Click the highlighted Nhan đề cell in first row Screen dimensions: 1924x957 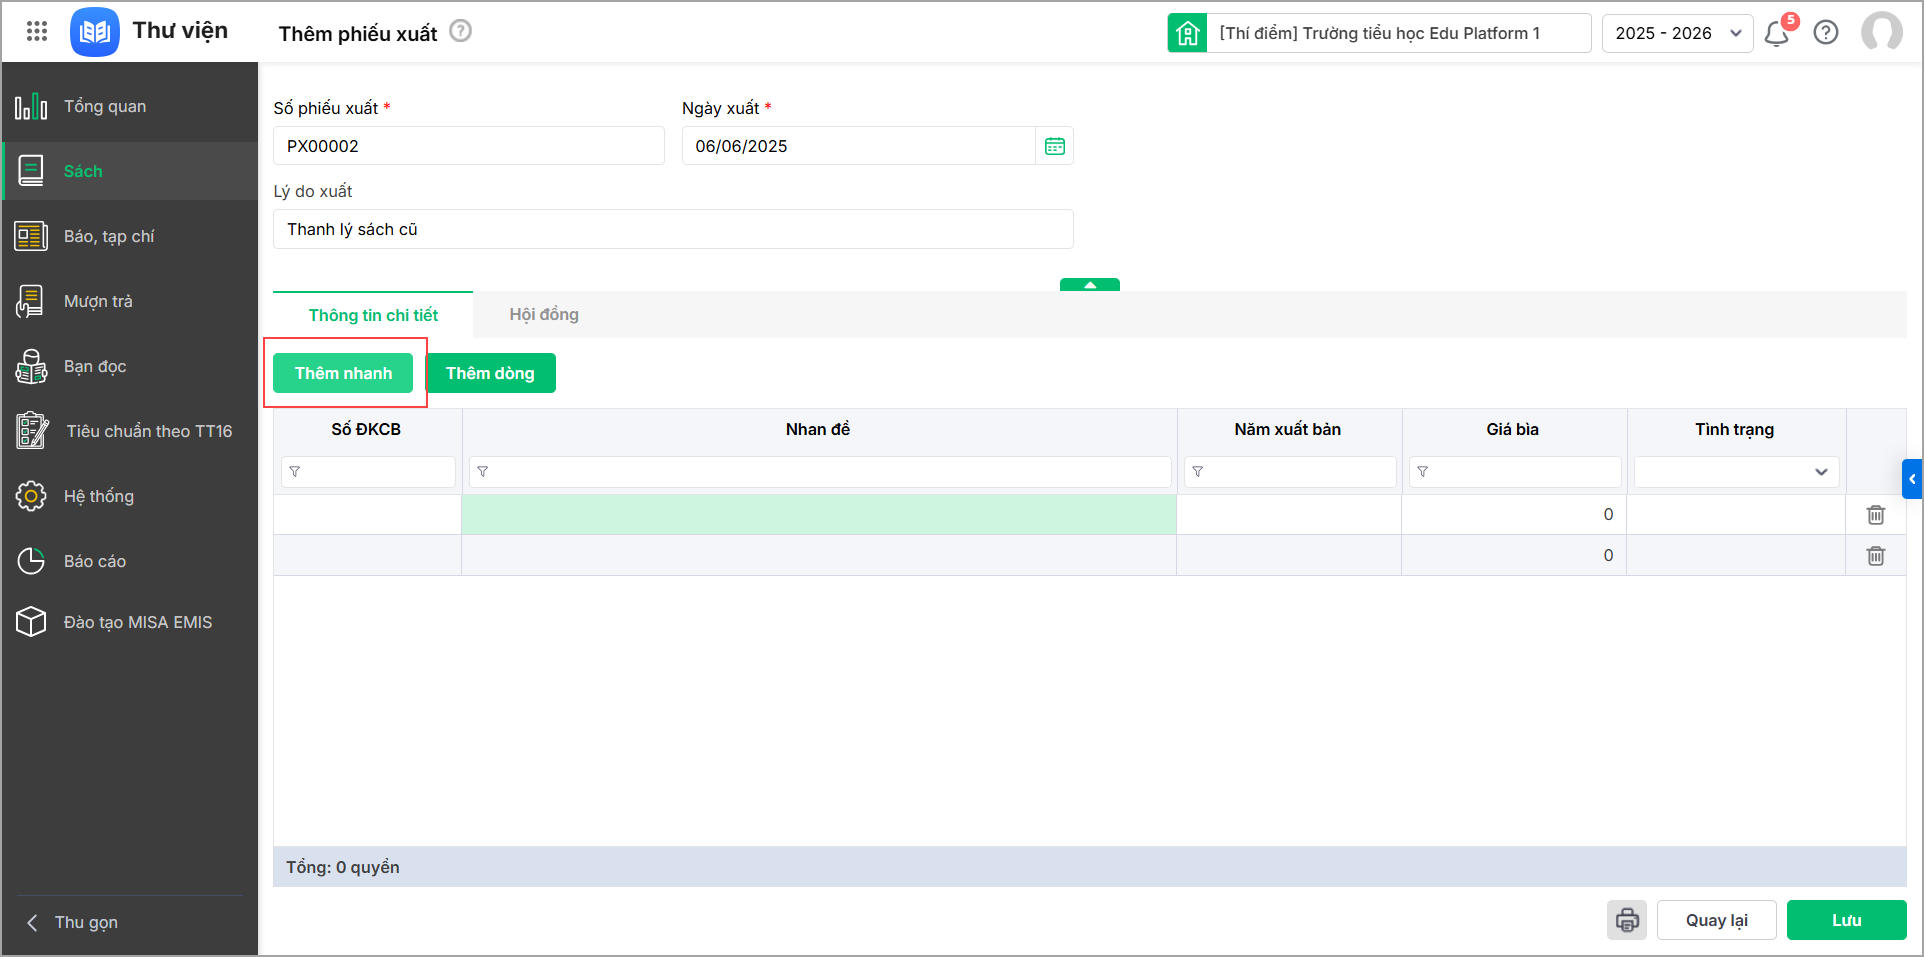pos(819,515)
